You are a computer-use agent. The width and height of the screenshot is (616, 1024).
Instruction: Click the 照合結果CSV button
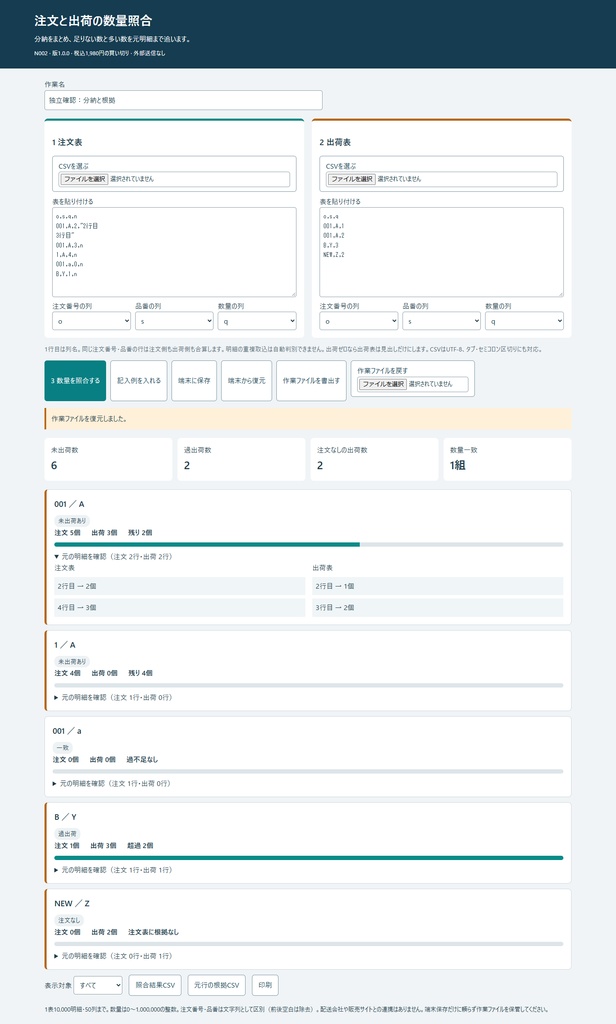point(155,985)
